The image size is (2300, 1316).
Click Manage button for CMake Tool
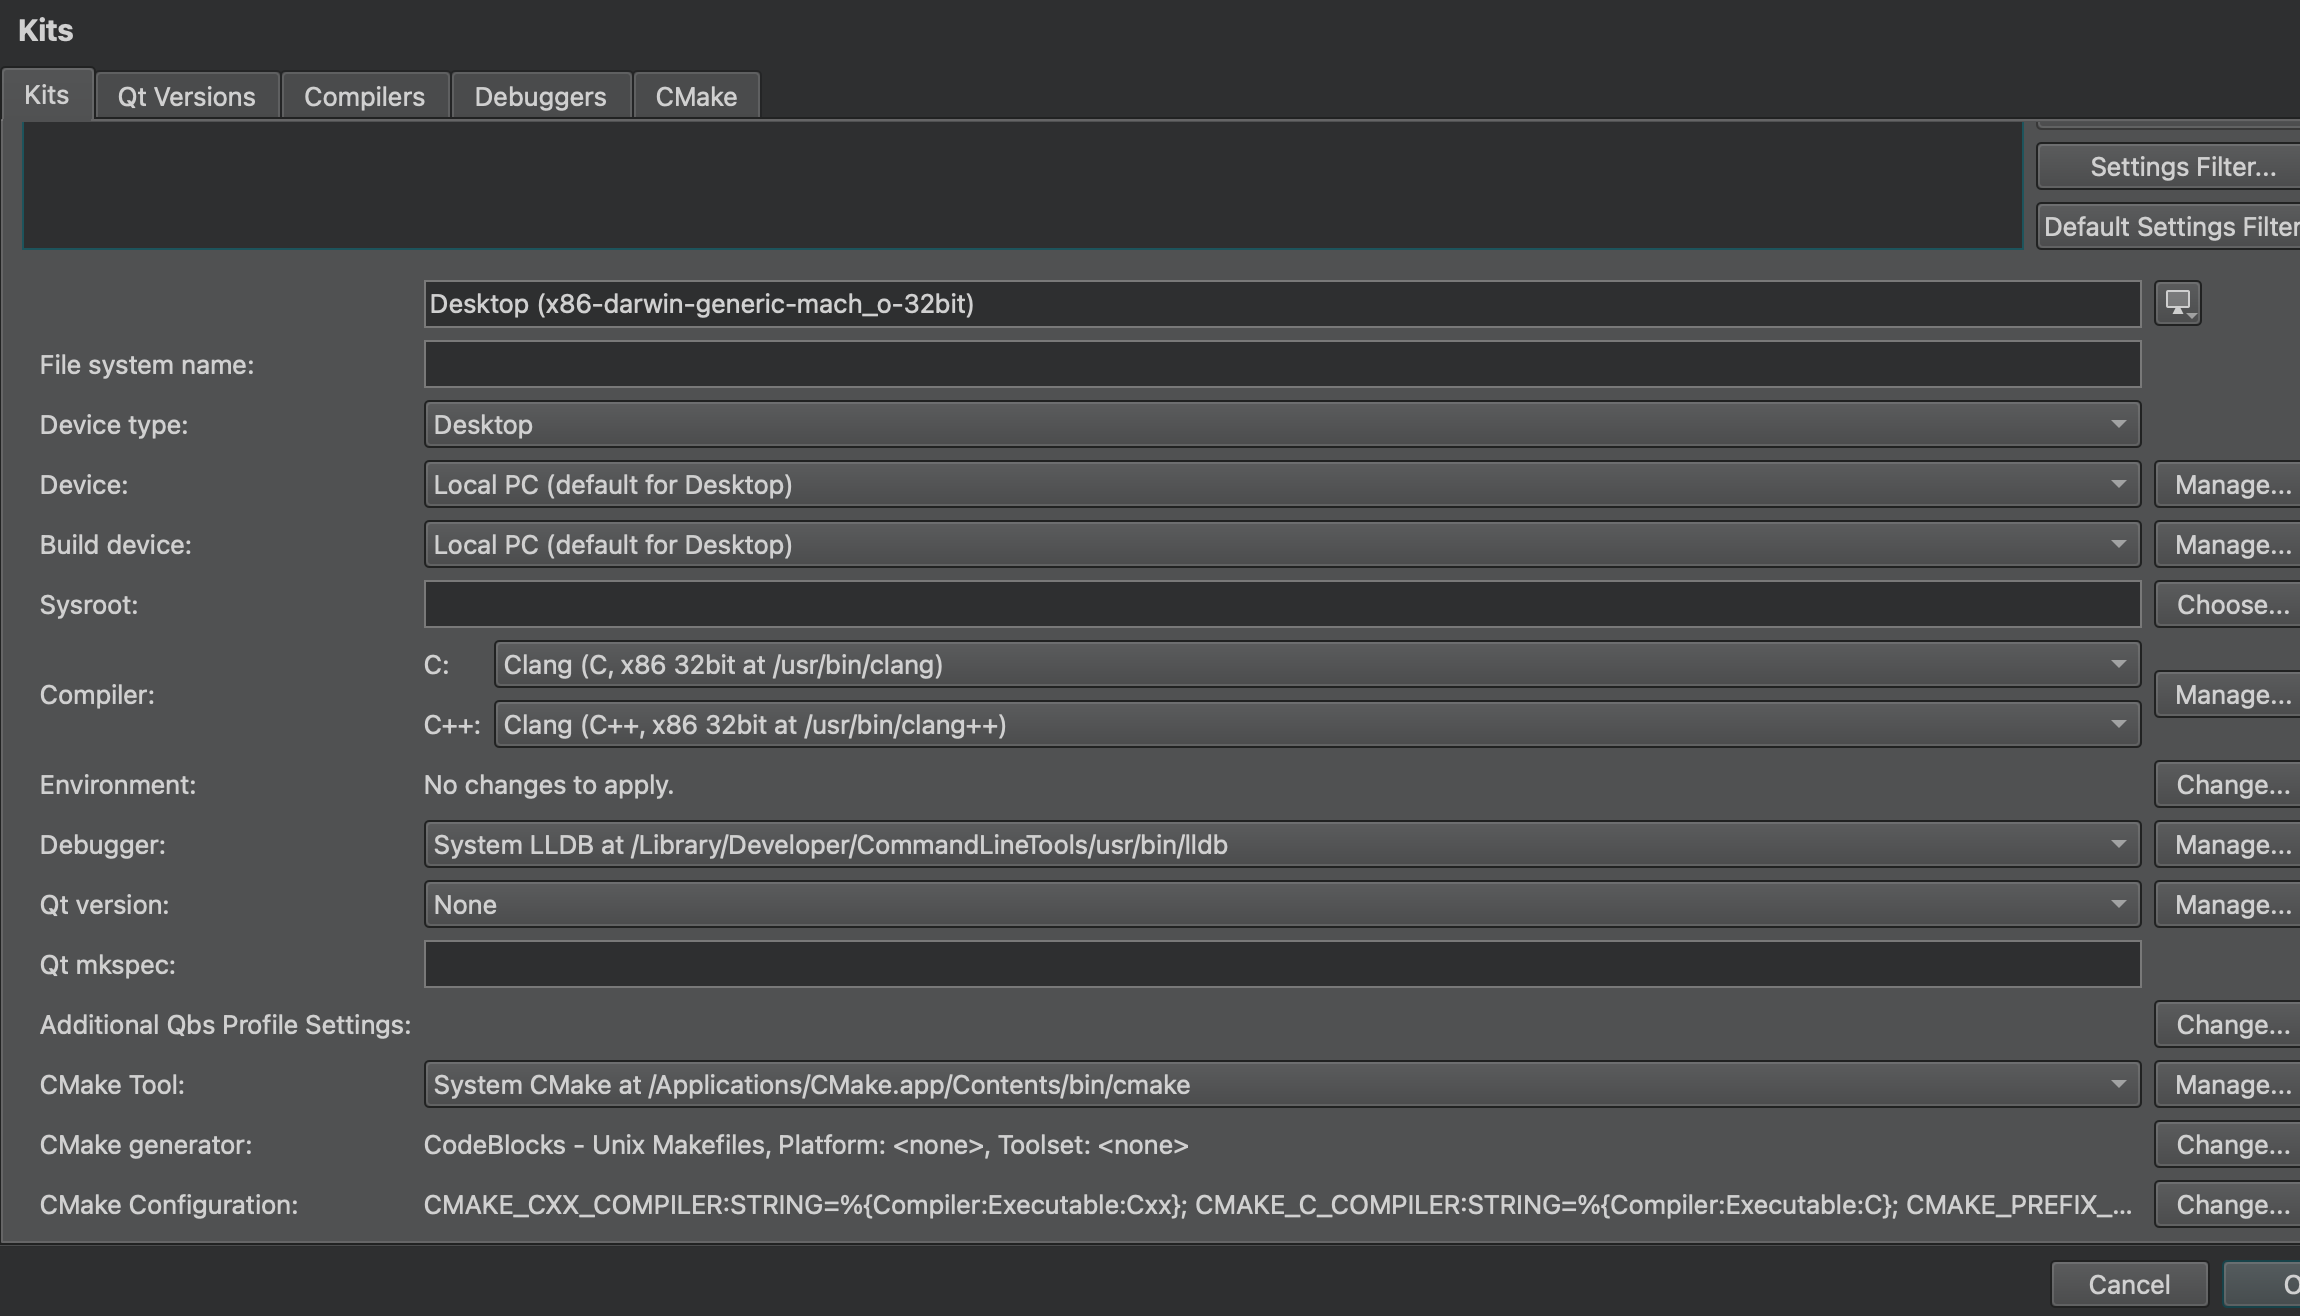tap(2229, 1084)
